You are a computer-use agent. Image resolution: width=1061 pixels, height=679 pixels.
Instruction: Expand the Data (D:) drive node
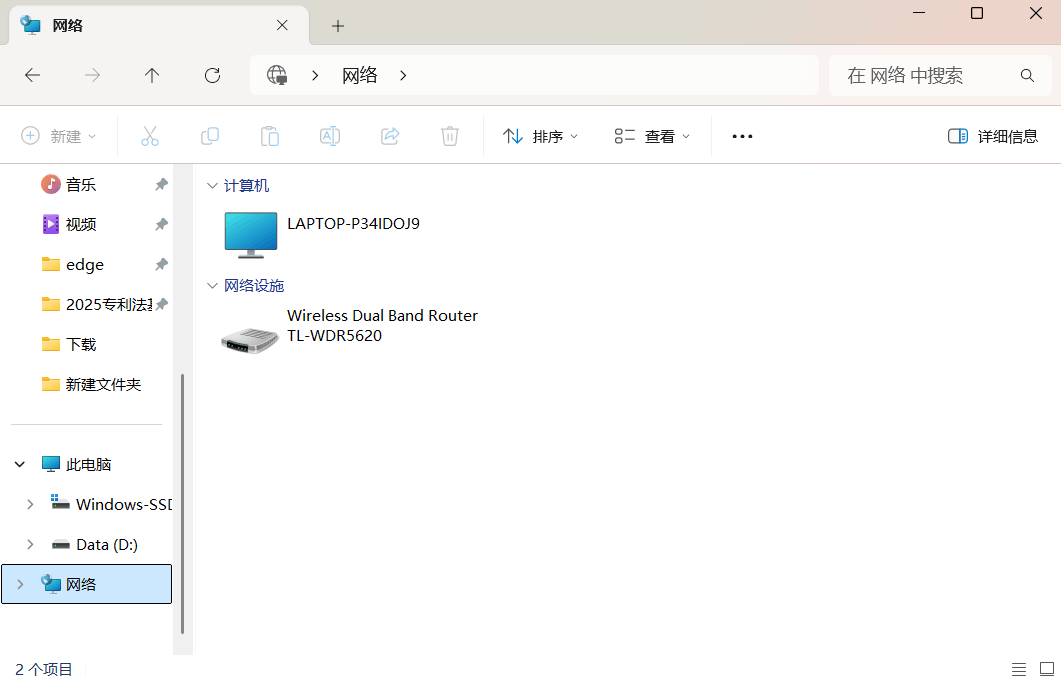[x=30, y=544]
